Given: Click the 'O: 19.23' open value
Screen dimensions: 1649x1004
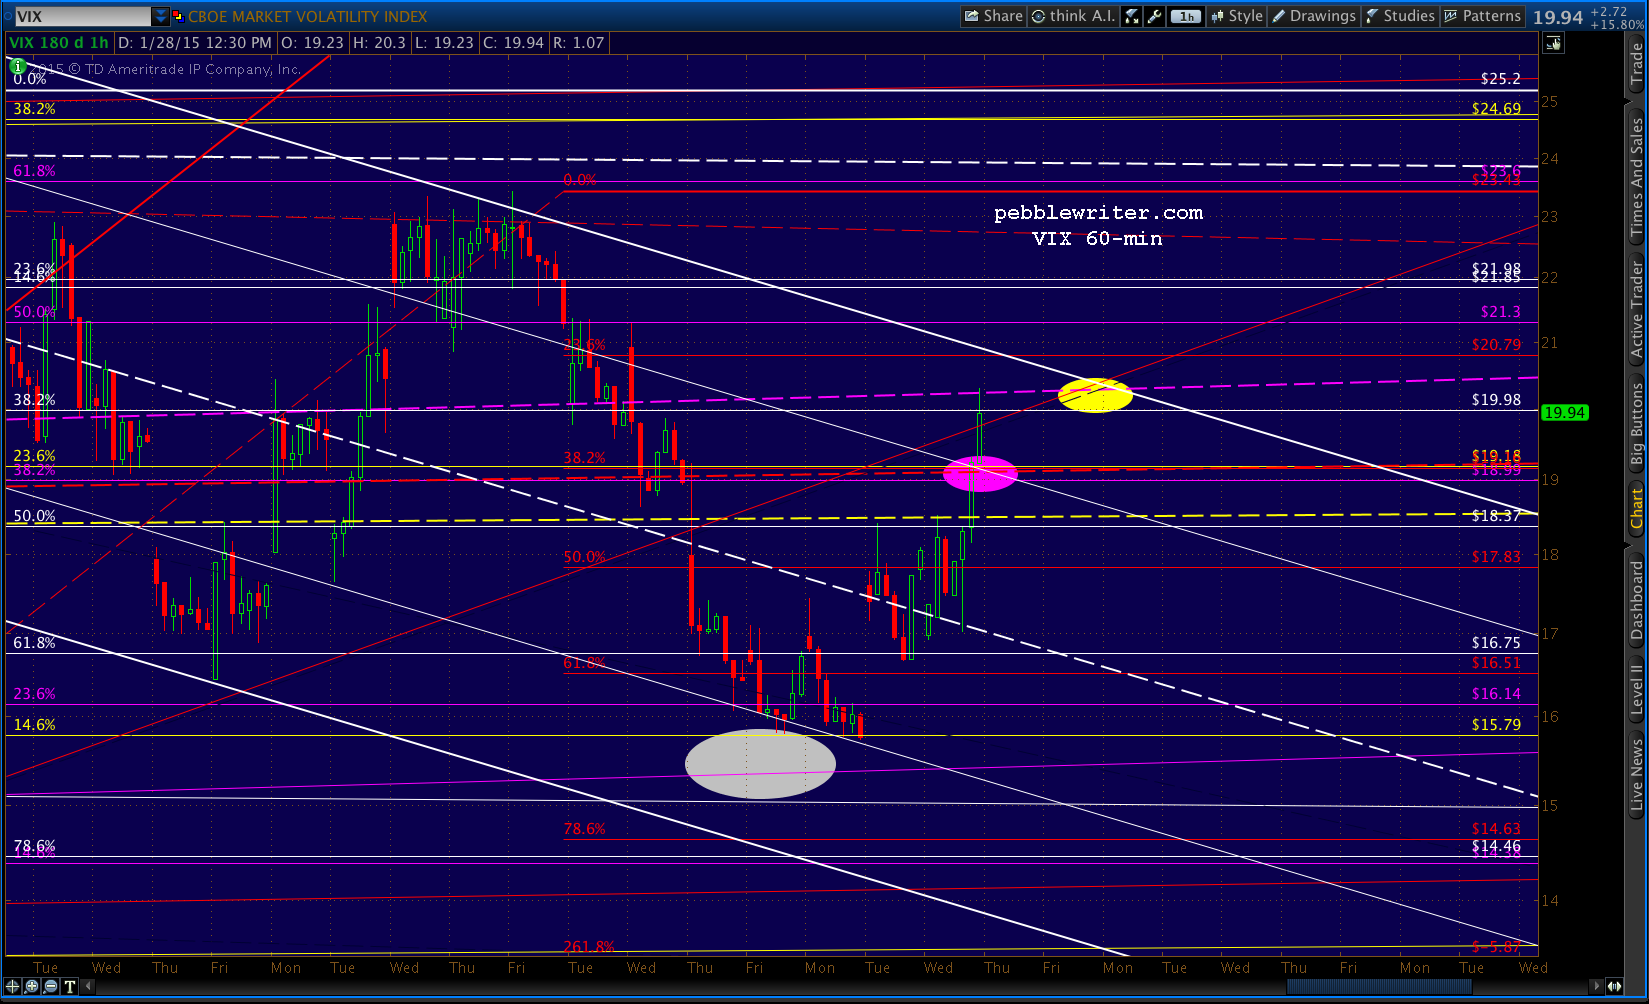Looking at the screenshot, I should pos(312,43).
